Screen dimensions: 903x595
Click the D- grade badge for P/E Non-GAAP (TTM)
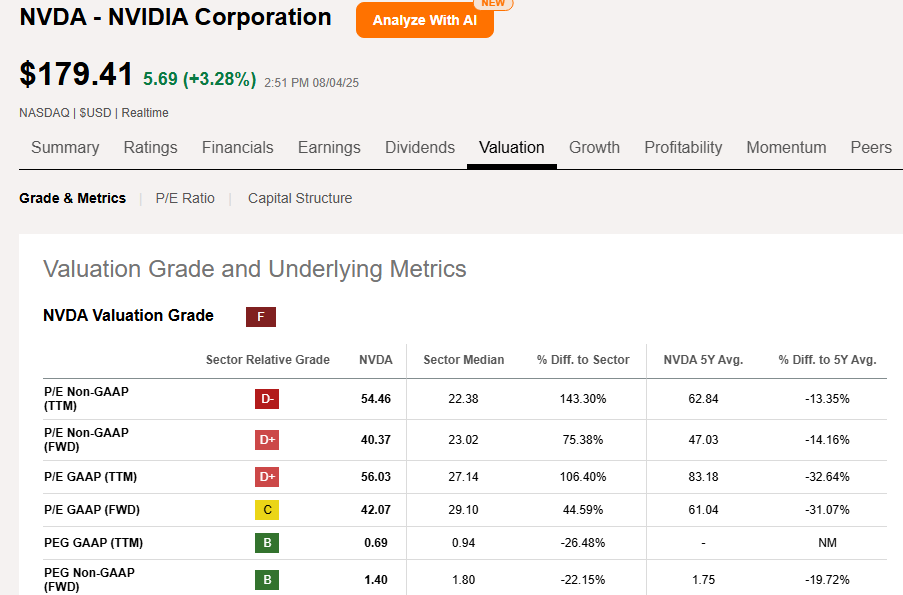click(267, 399)
